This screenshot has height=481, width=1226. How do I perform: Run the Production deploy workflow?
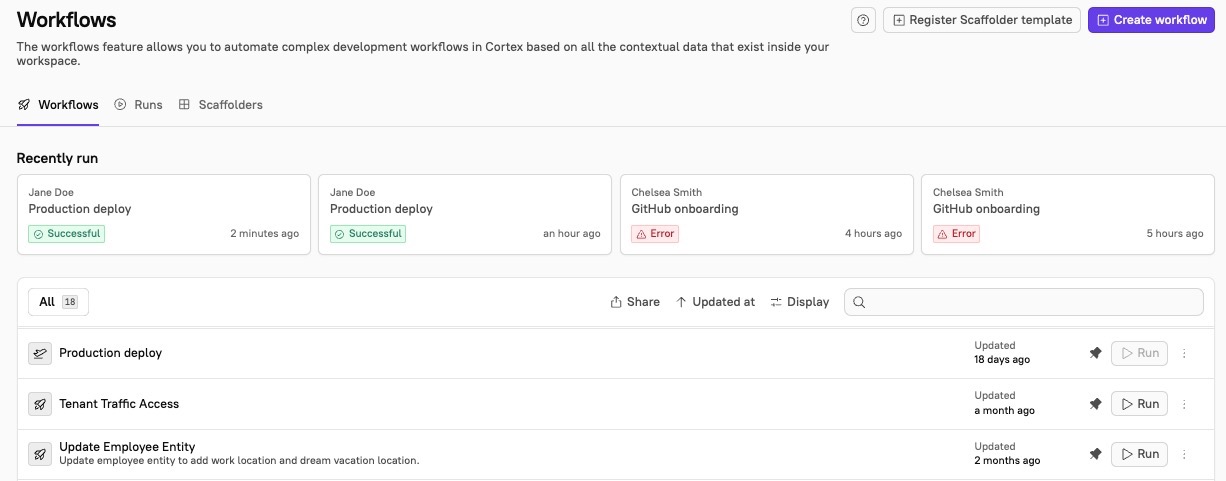[1139, 353]
